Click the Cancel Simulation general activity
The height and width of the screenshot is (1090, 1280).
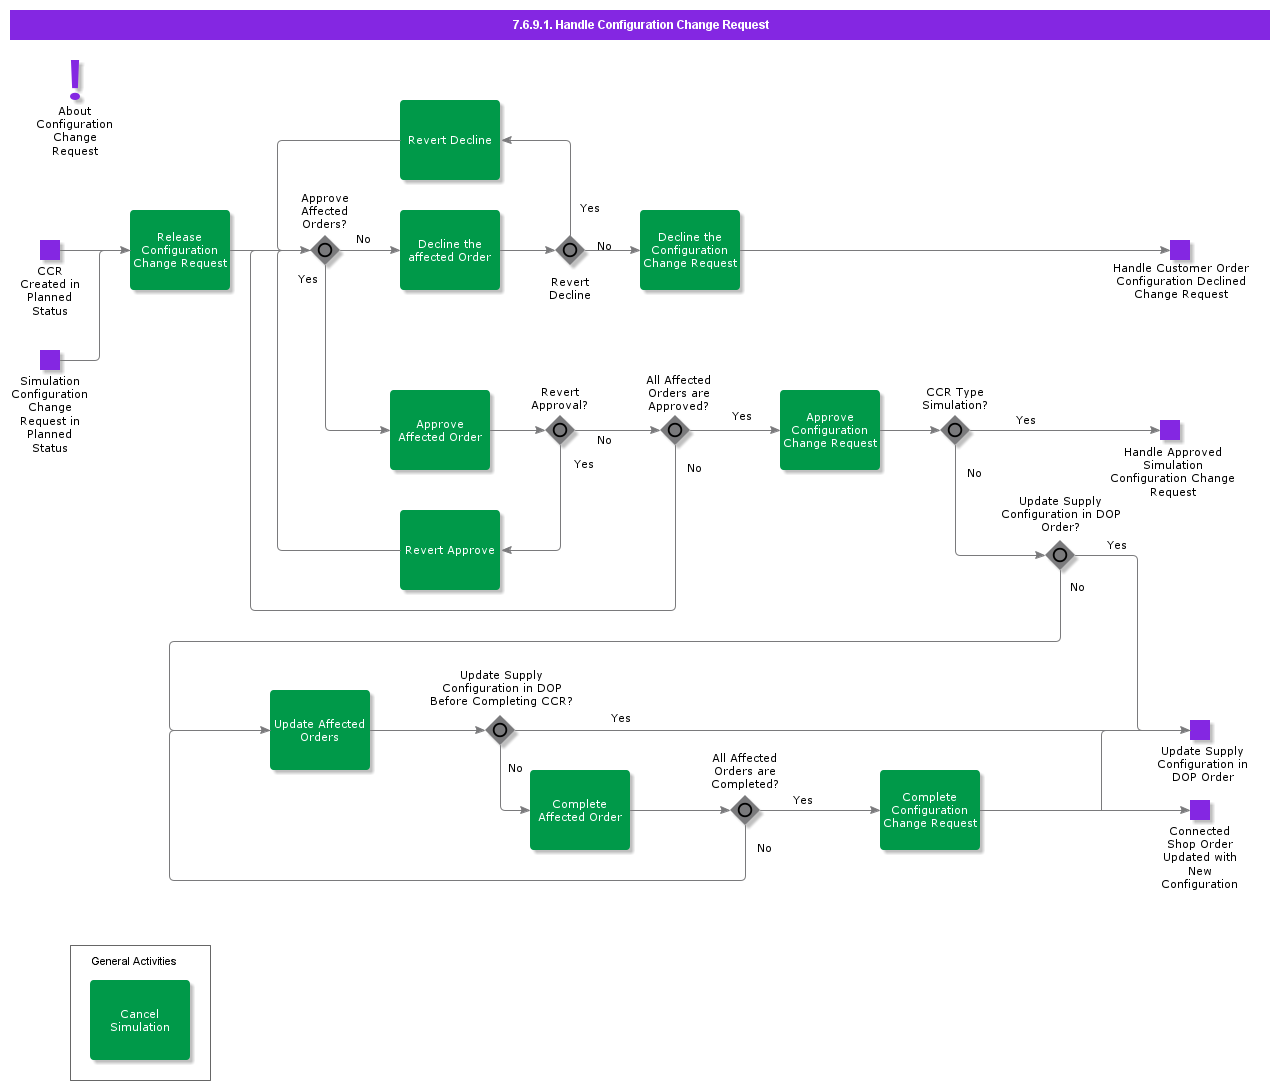[x=140, y=1020]
